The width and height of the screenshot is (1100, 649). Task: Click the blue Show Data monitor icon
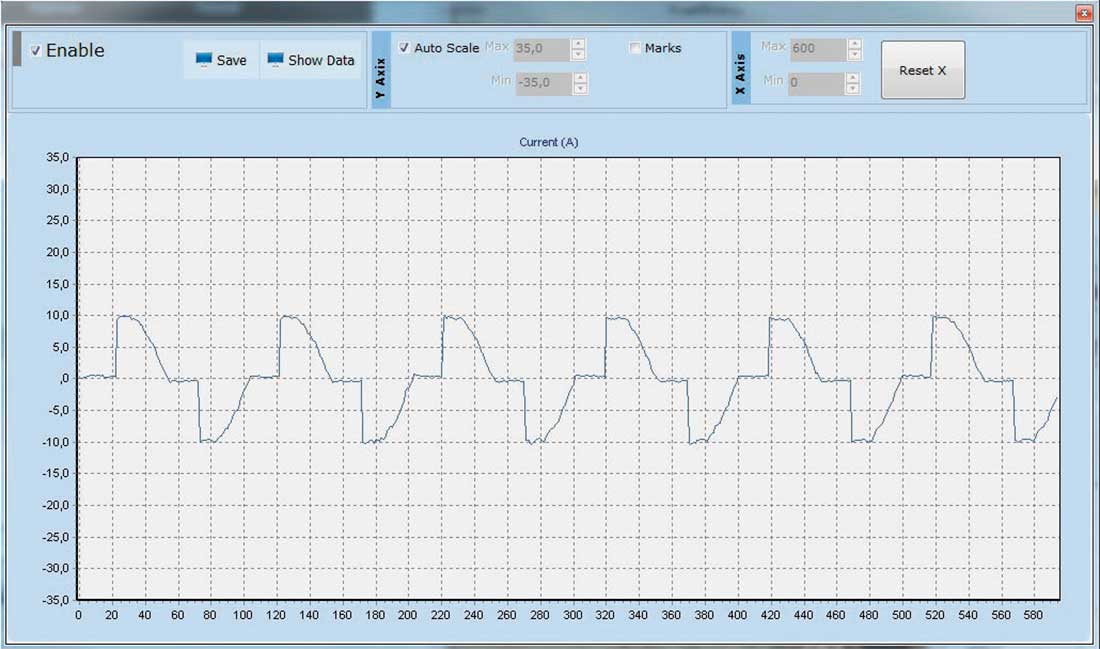pos(276,60)
